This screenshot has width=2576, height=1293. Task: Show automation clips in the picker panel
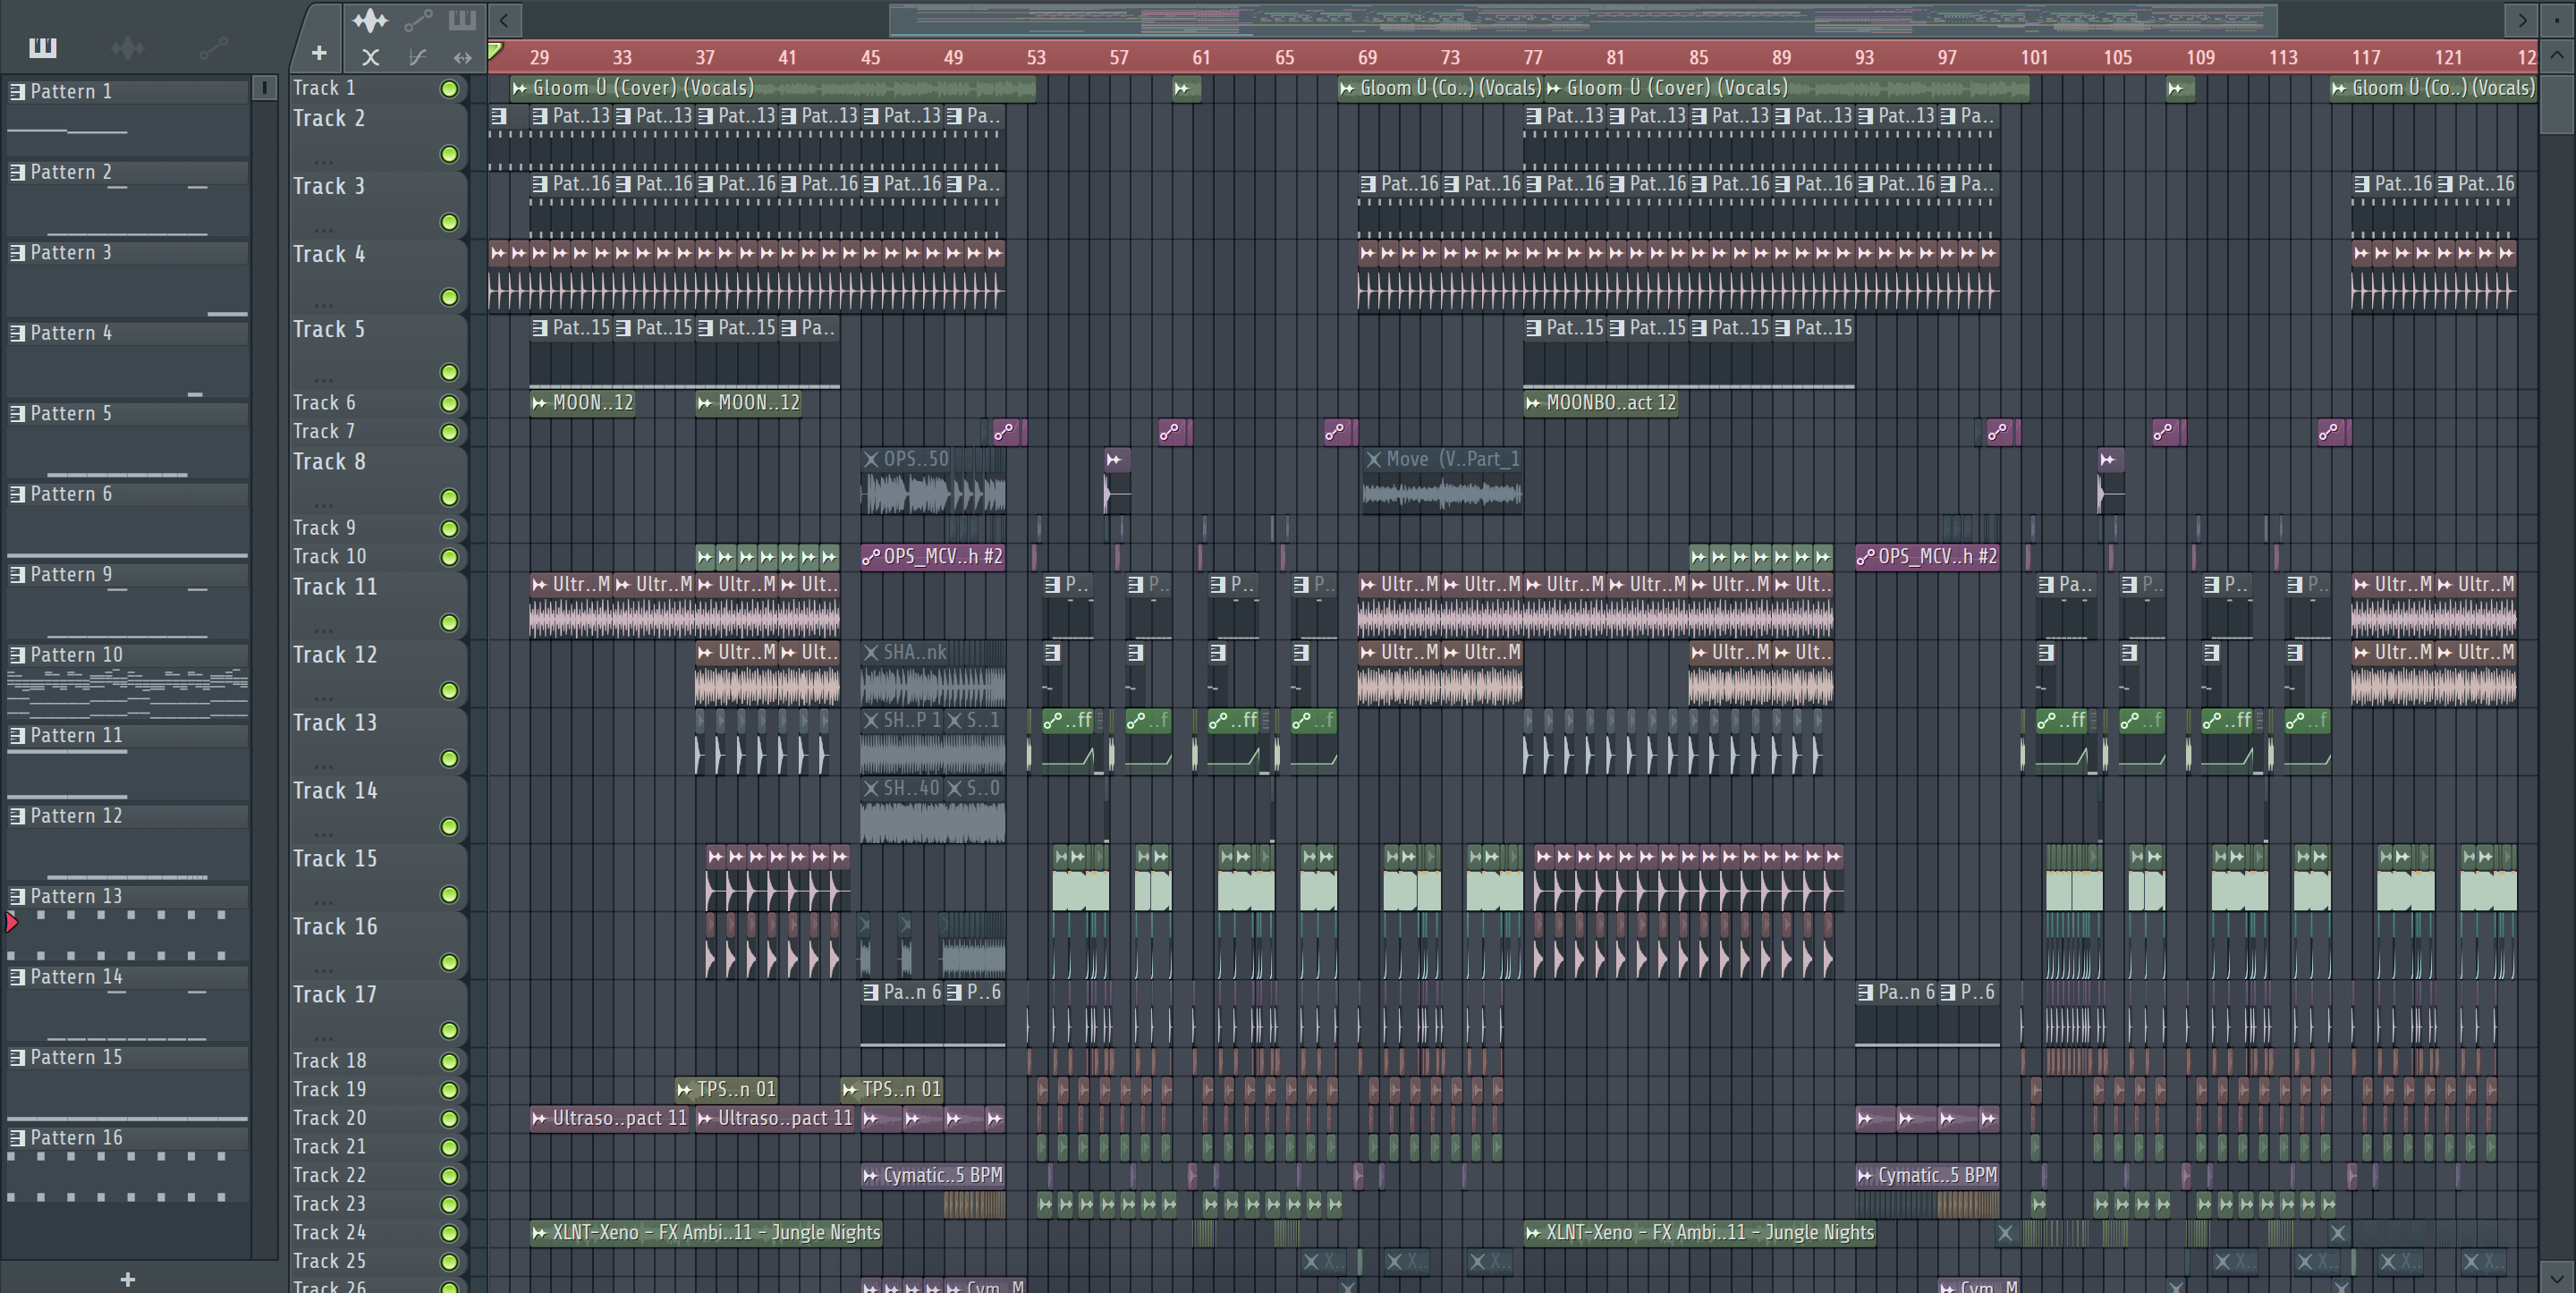[213, 47]
